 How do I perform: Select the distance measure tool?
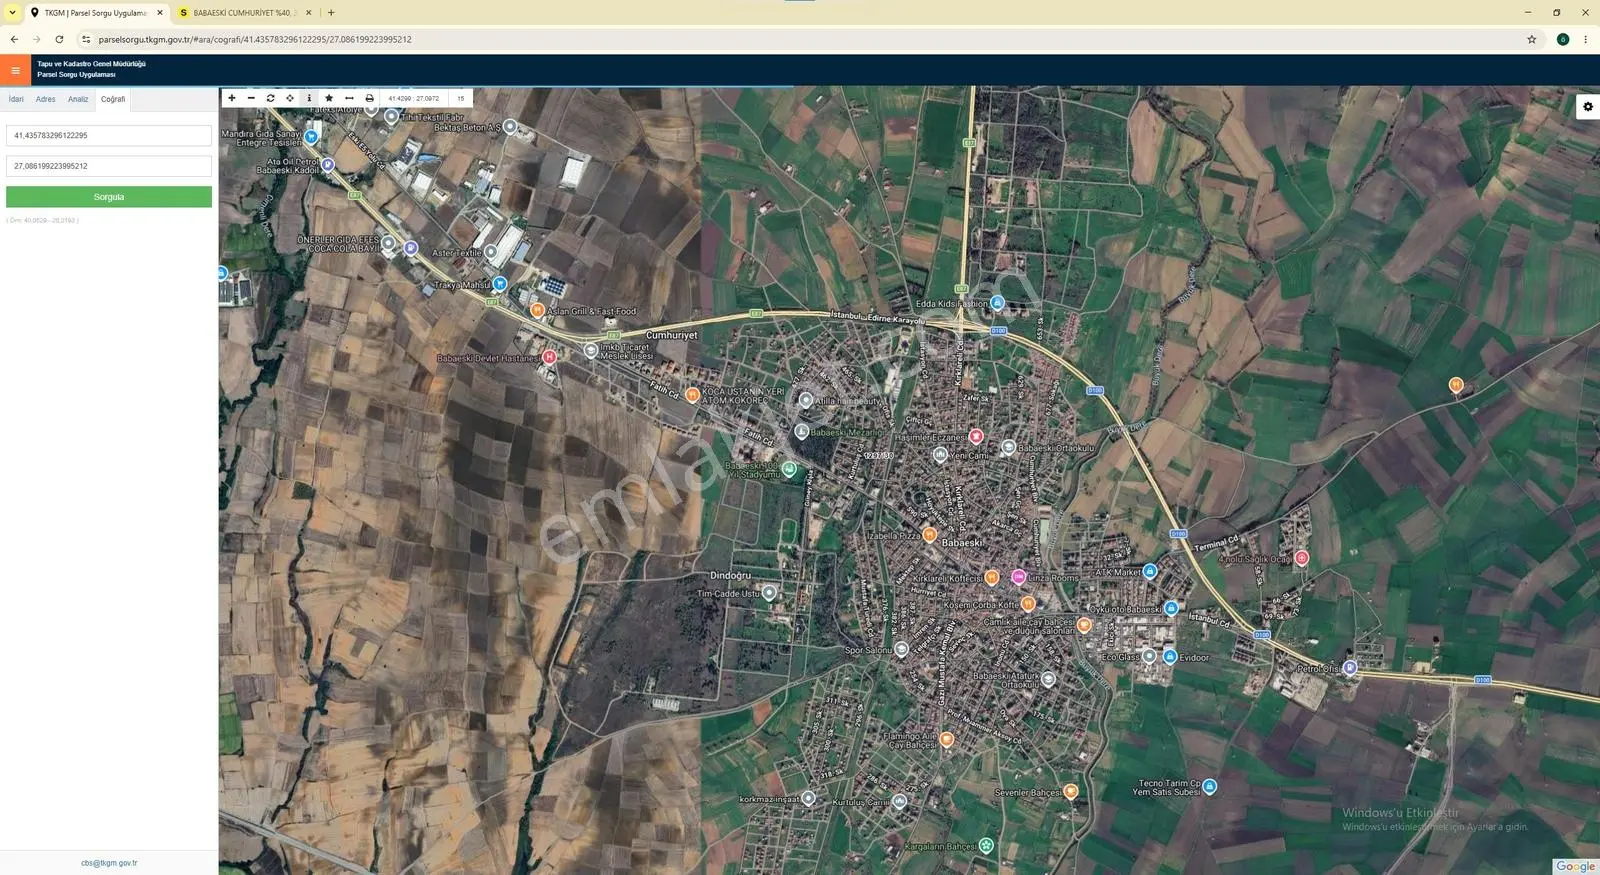pyautogui.click(x=349, y=98)
